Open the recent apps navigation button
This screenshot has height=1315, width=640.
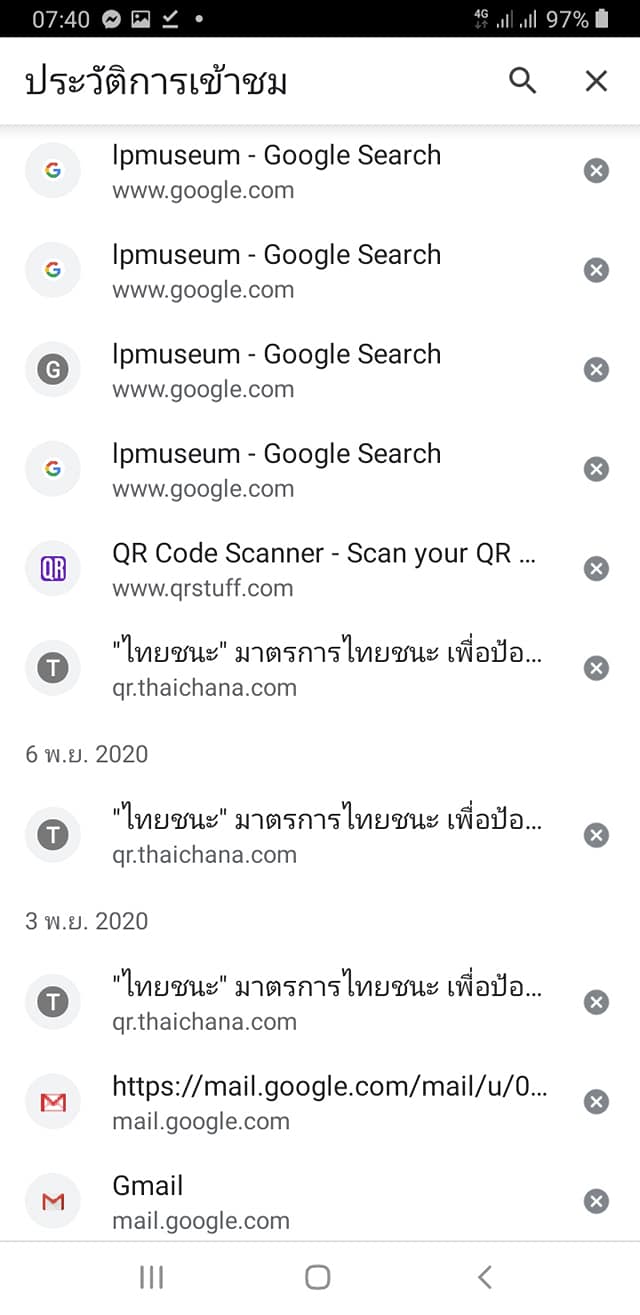pos(151,1277)
